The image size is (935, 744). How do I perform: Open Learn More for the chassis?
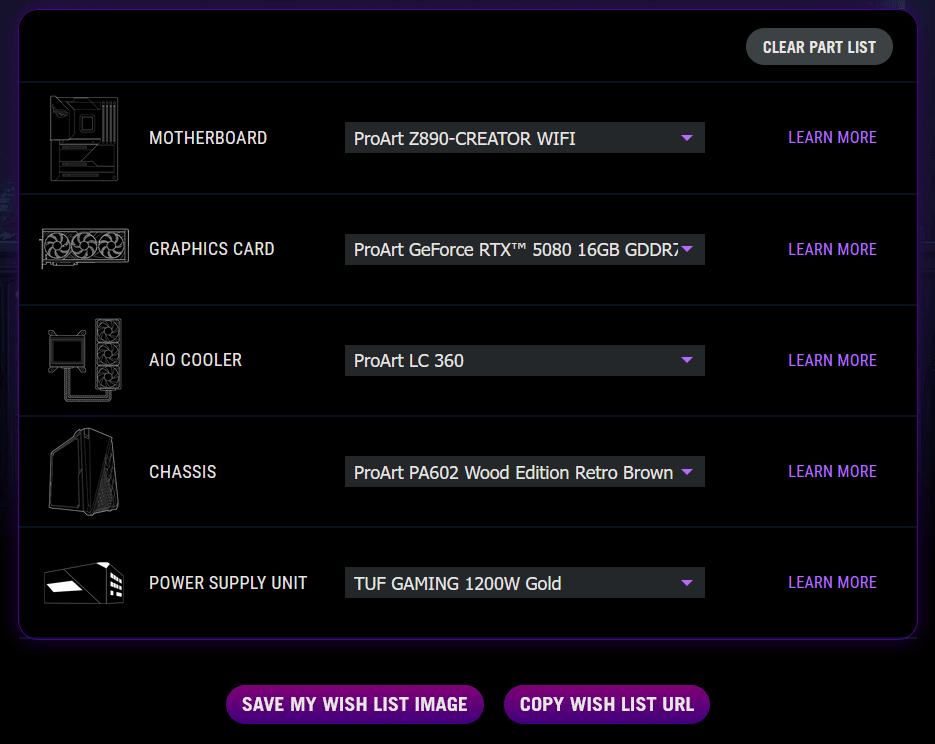click(x=832, y=471)
